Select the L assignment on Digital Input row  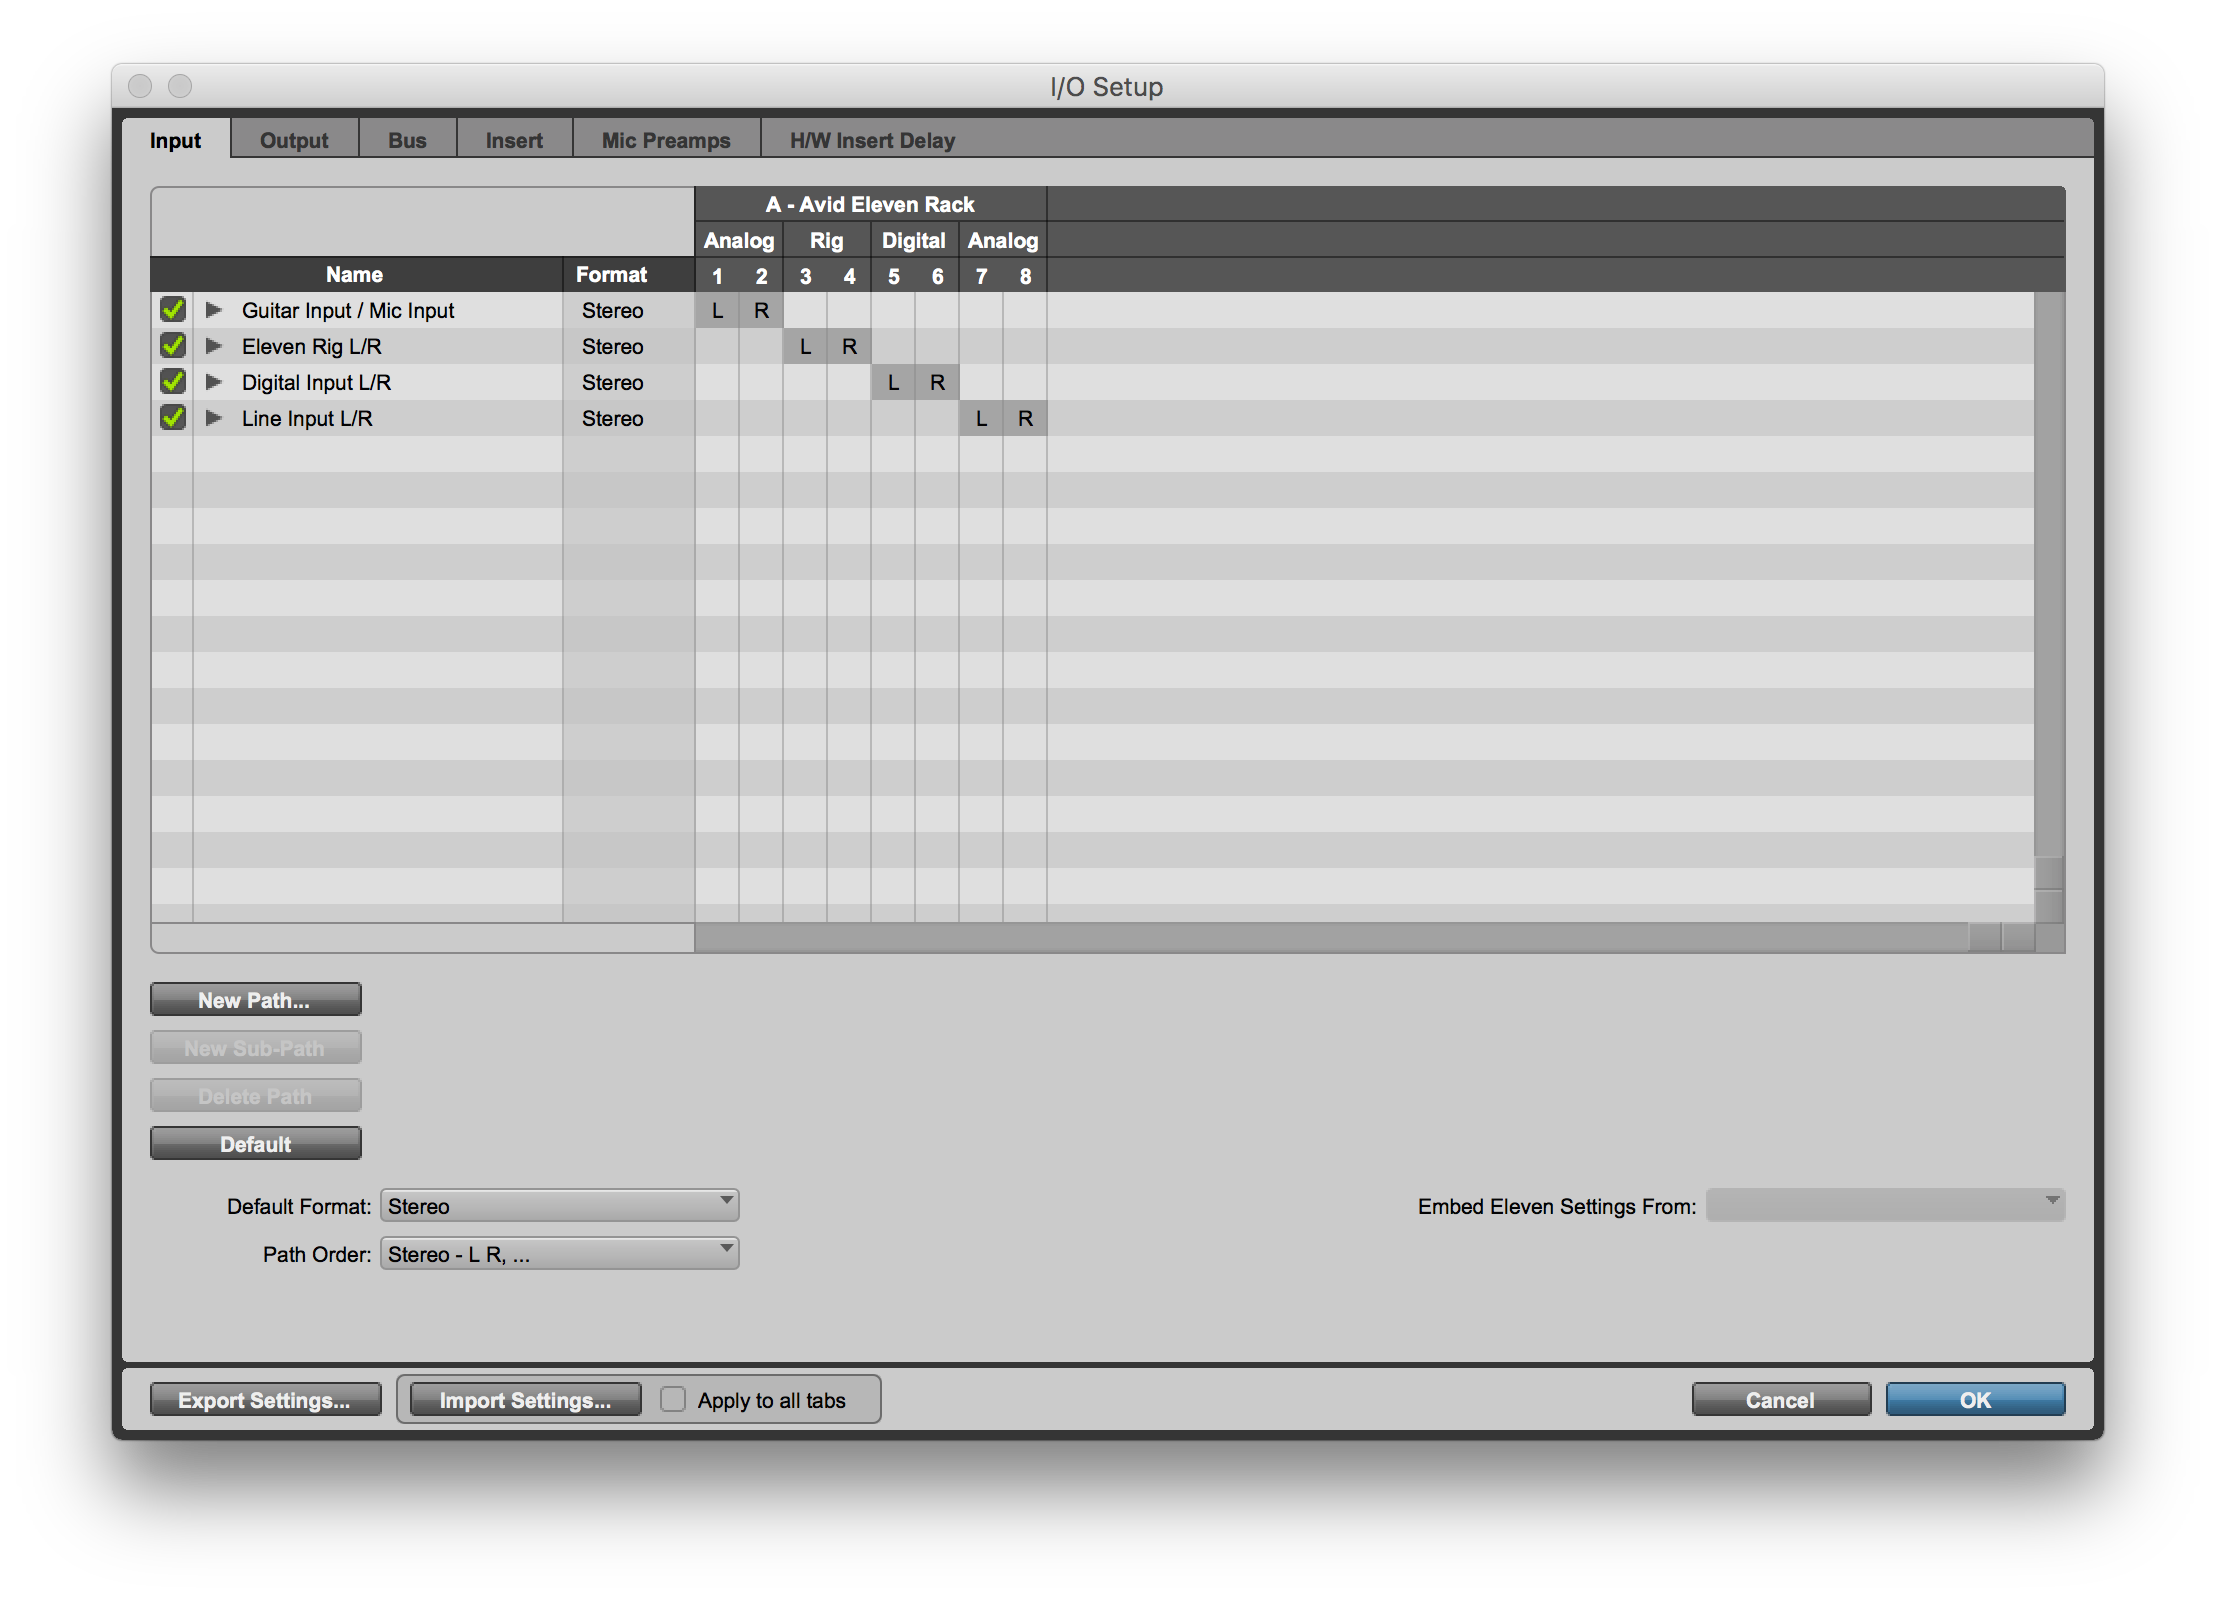click(893, 382)
